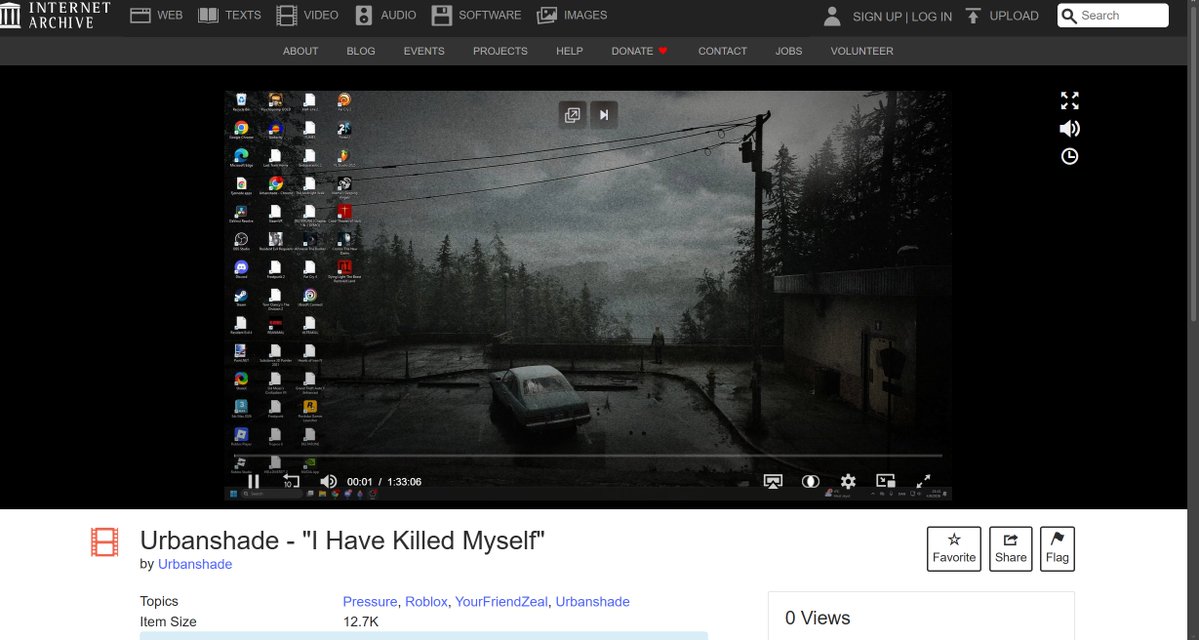Open the YourFriendZeal topic link
The height and width of the screenshot is (640, 1199).
[x=501, y=602]
